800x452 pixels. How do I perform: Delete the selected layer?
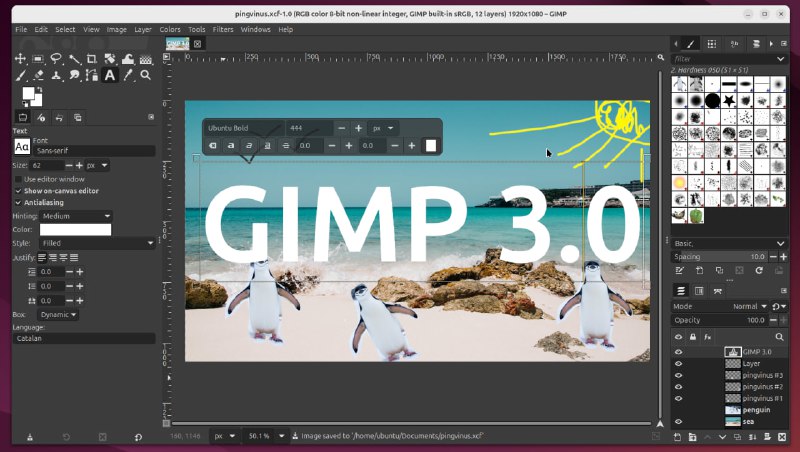point(782,437)
